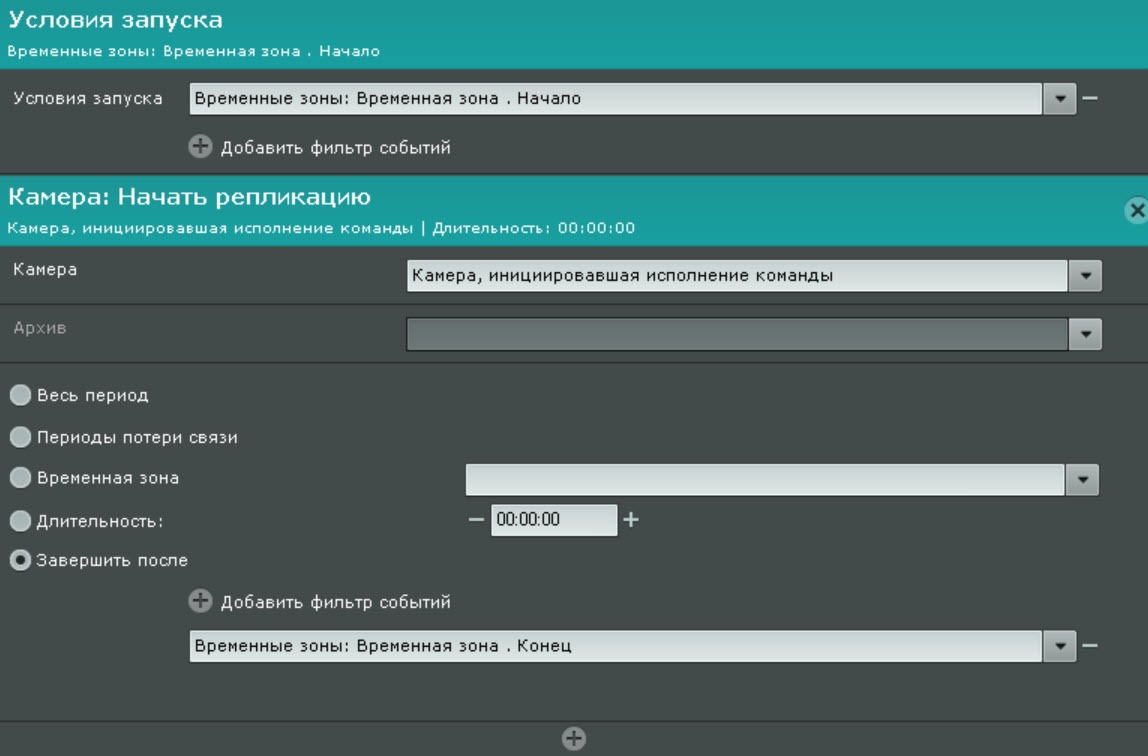Click the plus icon at the bottom to add action
1148x756 pixels.
coord(573,739)
